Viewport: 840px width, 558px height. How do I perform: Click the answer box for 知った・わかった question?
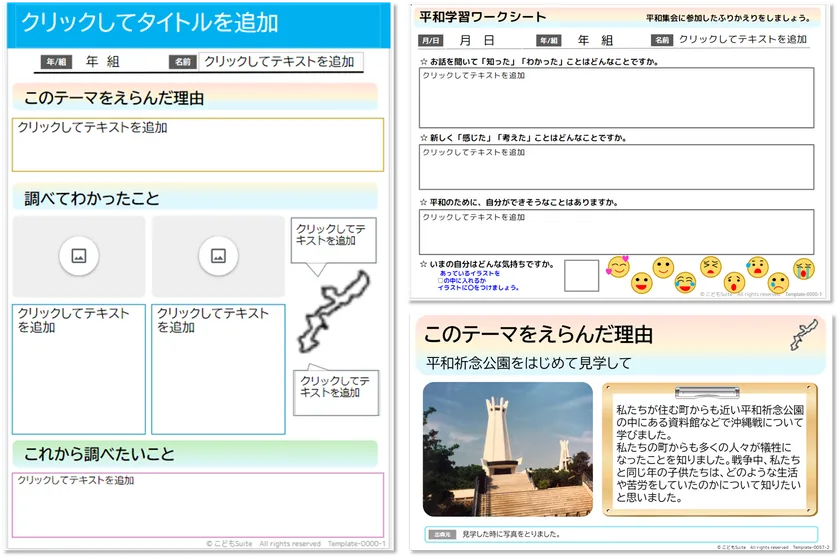pos(616,98)
